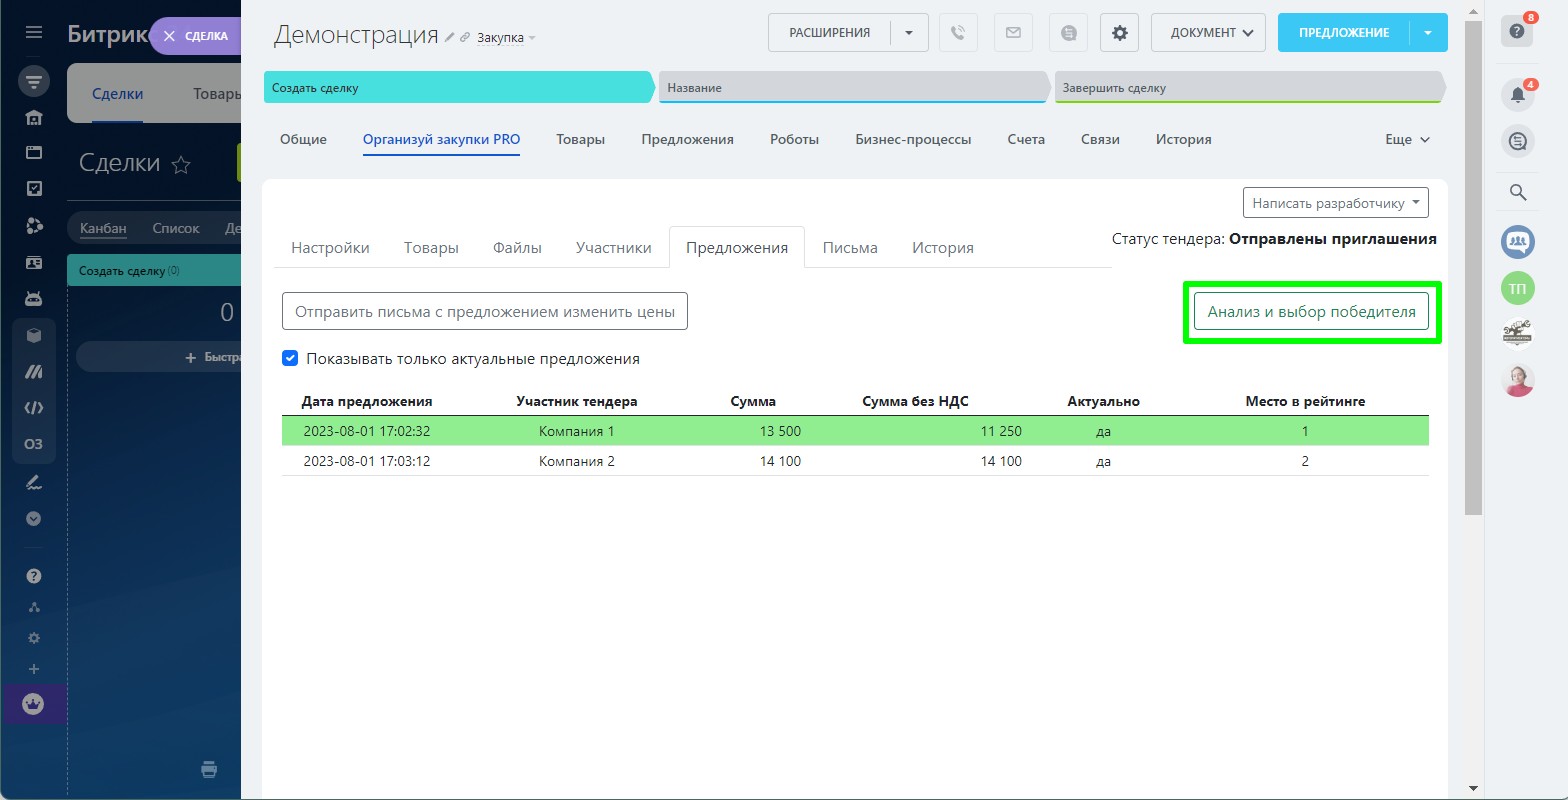Open the ДОКУМЕНТ dropdown

tap(1208, 33)
